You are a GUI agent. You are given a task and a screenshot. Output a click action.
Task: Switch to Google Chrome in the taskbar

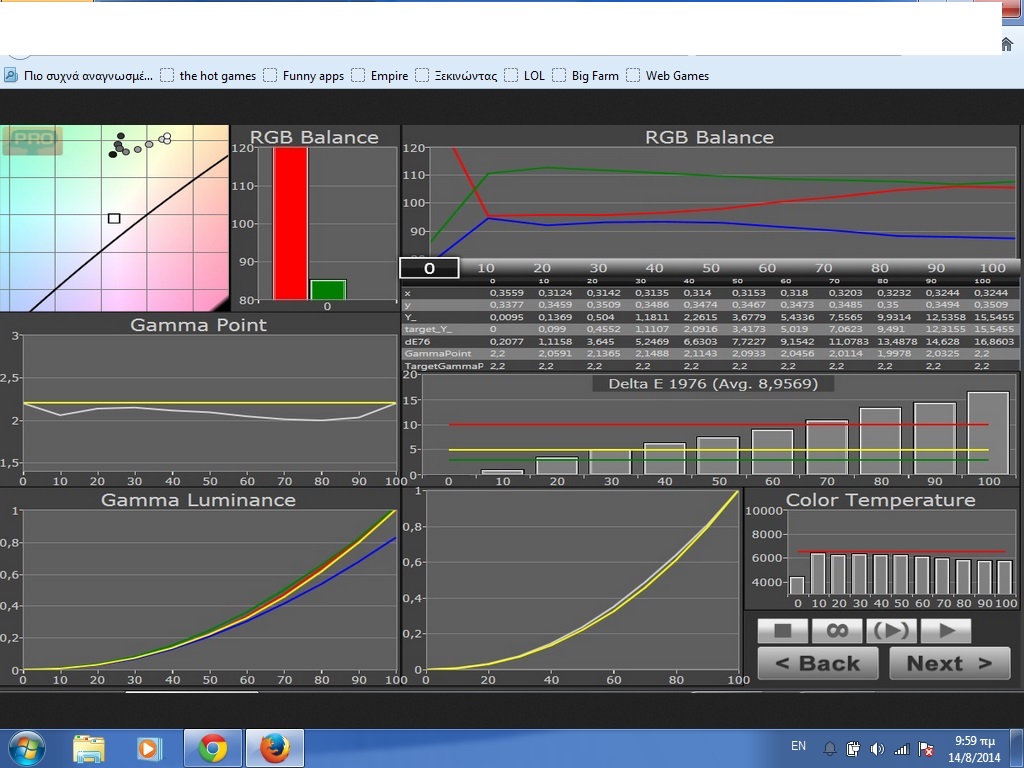pos(212,748)
